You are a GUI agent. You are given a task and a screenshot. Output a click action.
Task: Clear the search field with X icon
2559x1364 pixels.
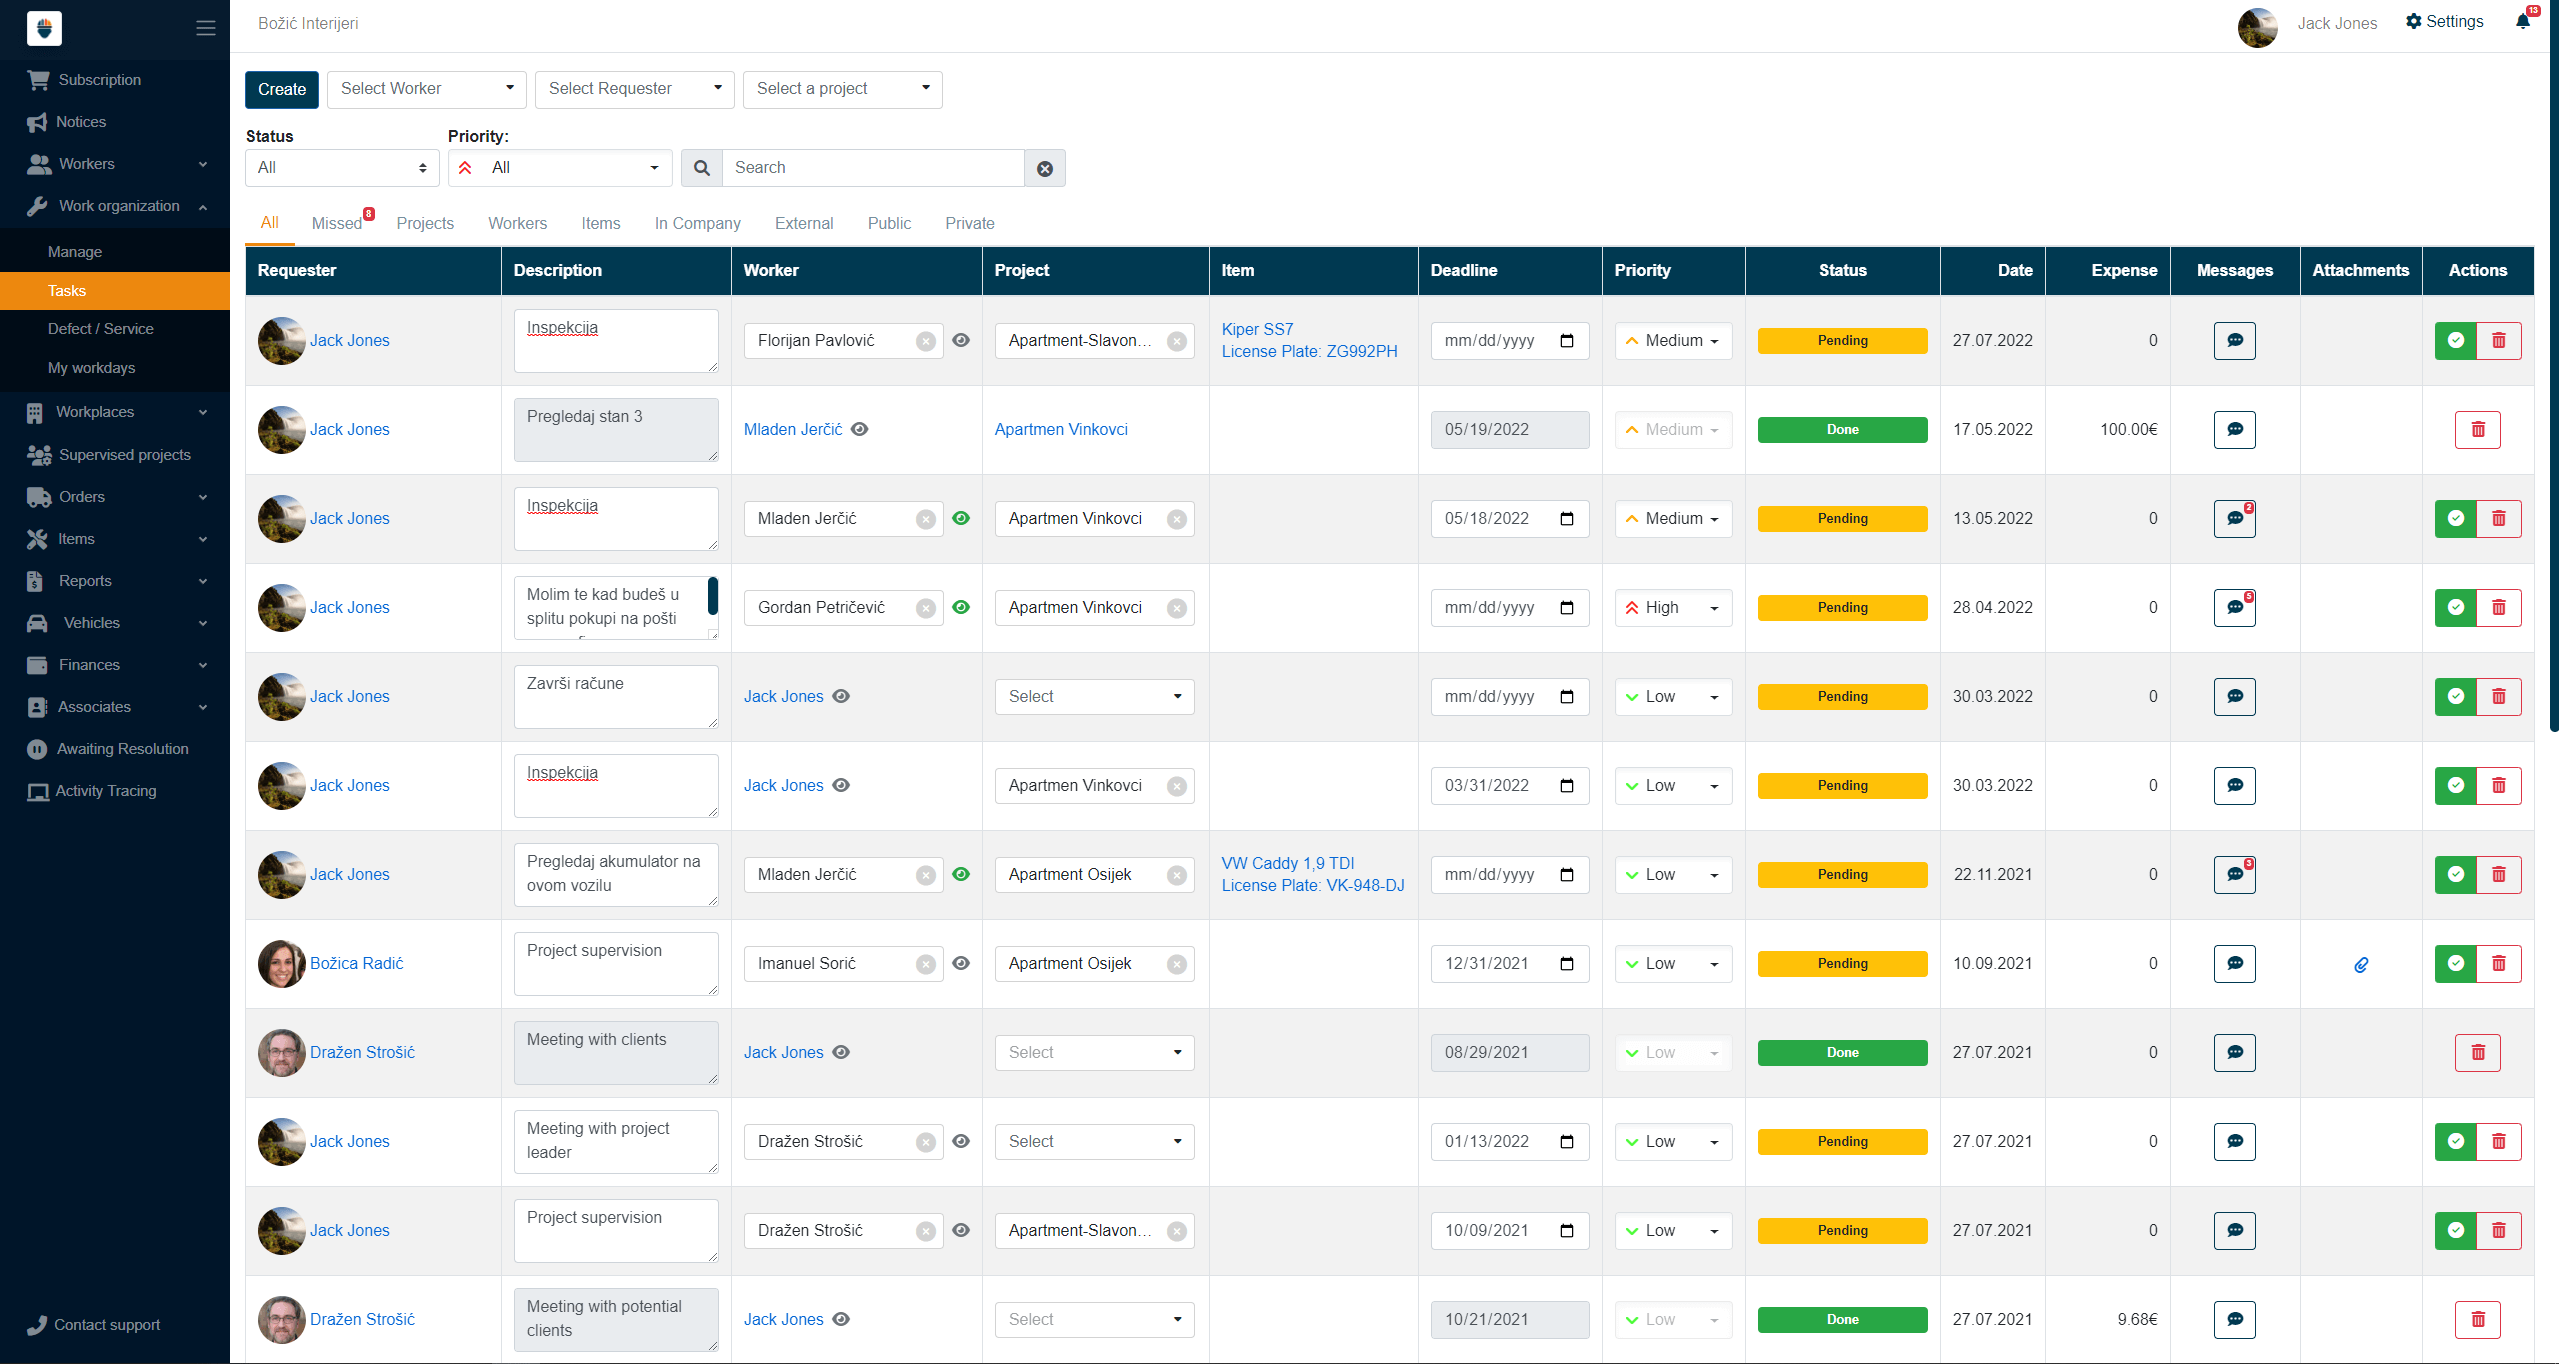click(1044, 169)
